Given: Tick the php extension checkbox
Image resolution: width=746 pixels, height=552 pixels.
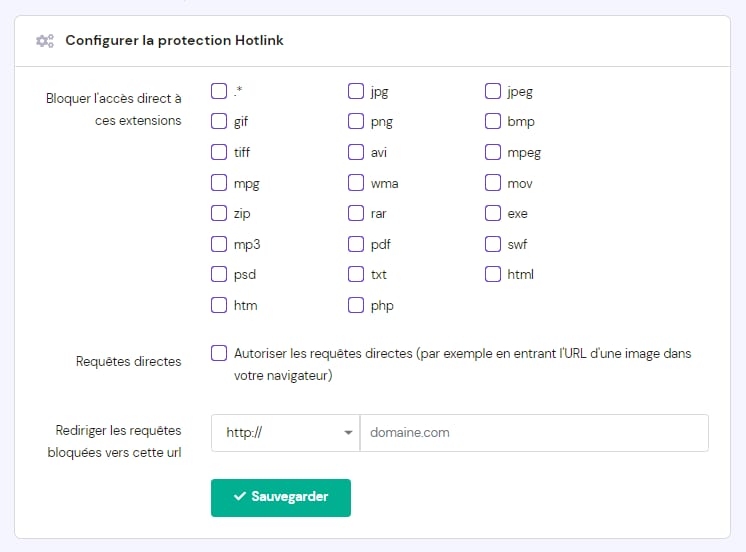Looking at the screenshot, I should (356, 305).
